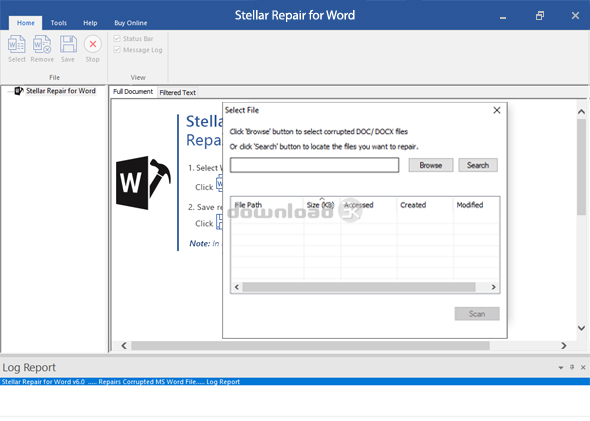Open Log Report panel dropdown arrow

click(x=561, y=368)
